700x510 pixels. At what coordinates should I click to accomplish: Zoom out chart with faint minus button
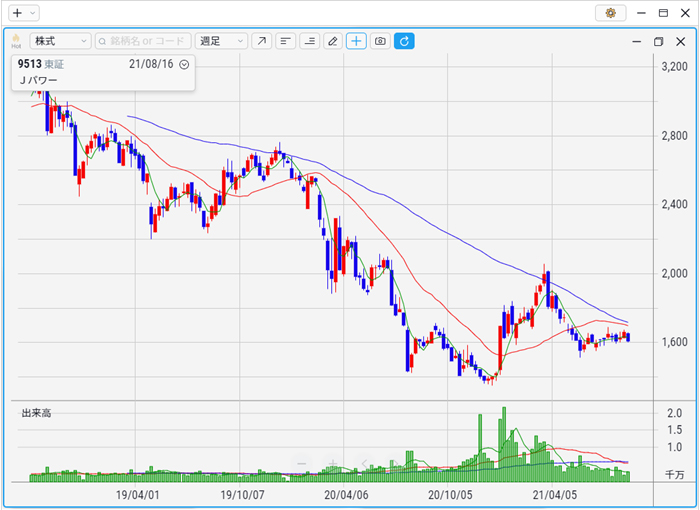tap(302, 464)
